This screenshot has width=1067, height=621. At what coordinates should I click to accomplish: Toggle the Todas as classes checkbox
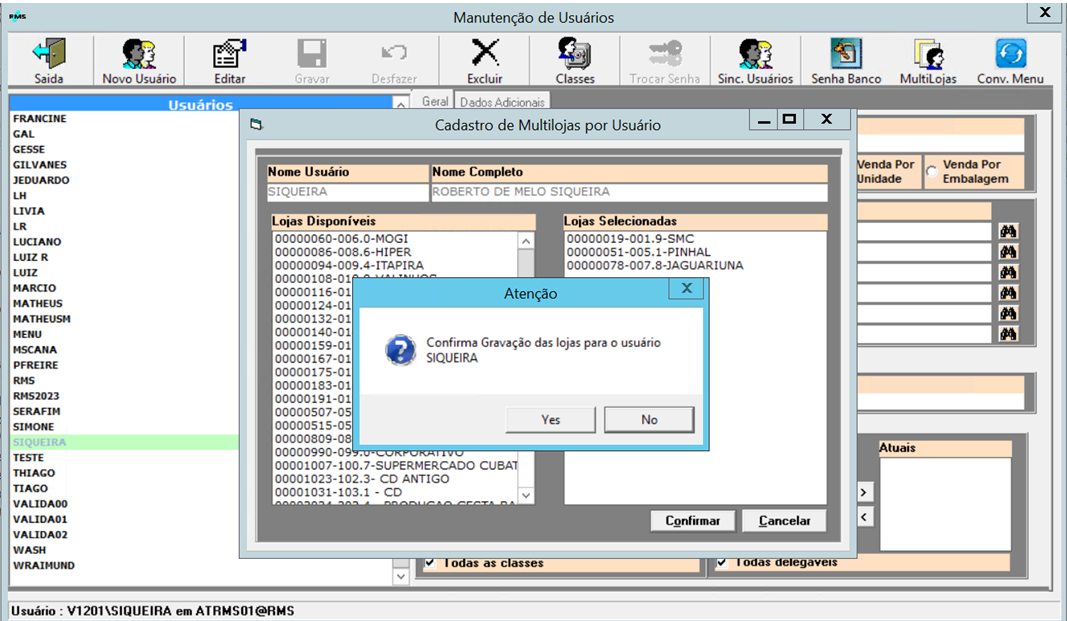tap(430, 563)
